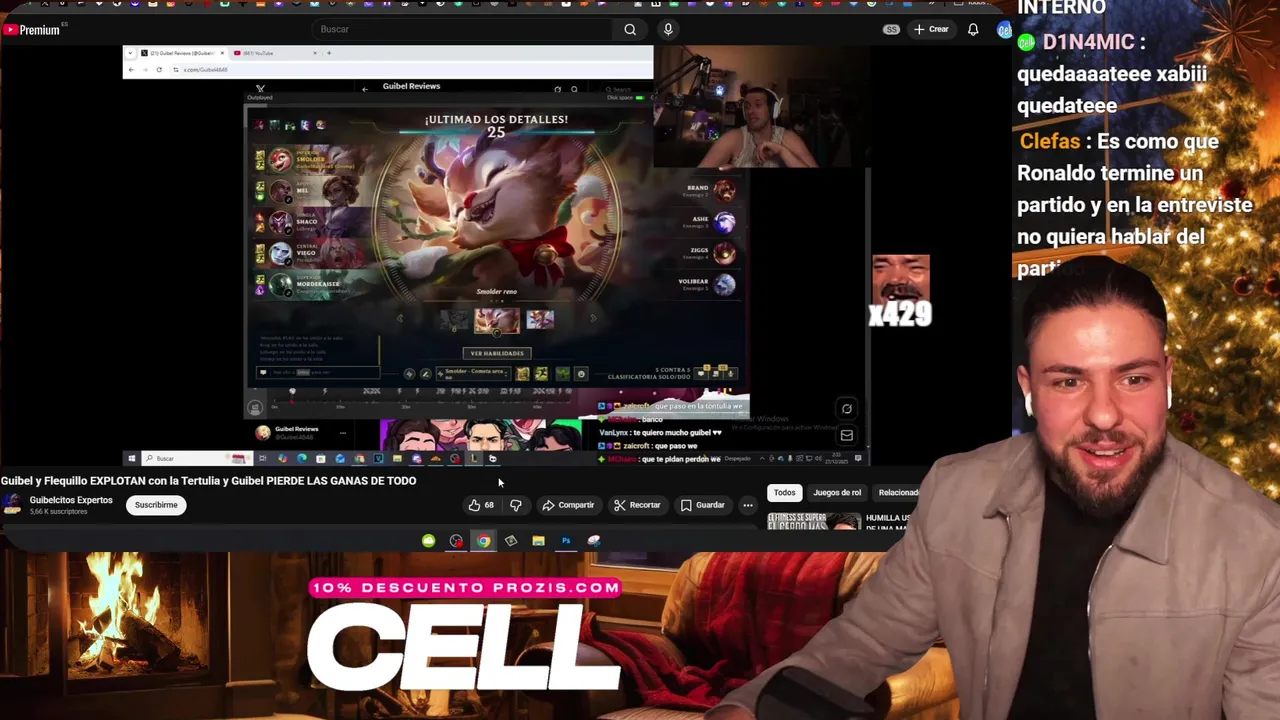The width and height of the screenshot is (1280, 720).
Task: Clip the video with Recortar
Action: click(x=637, y=505)
